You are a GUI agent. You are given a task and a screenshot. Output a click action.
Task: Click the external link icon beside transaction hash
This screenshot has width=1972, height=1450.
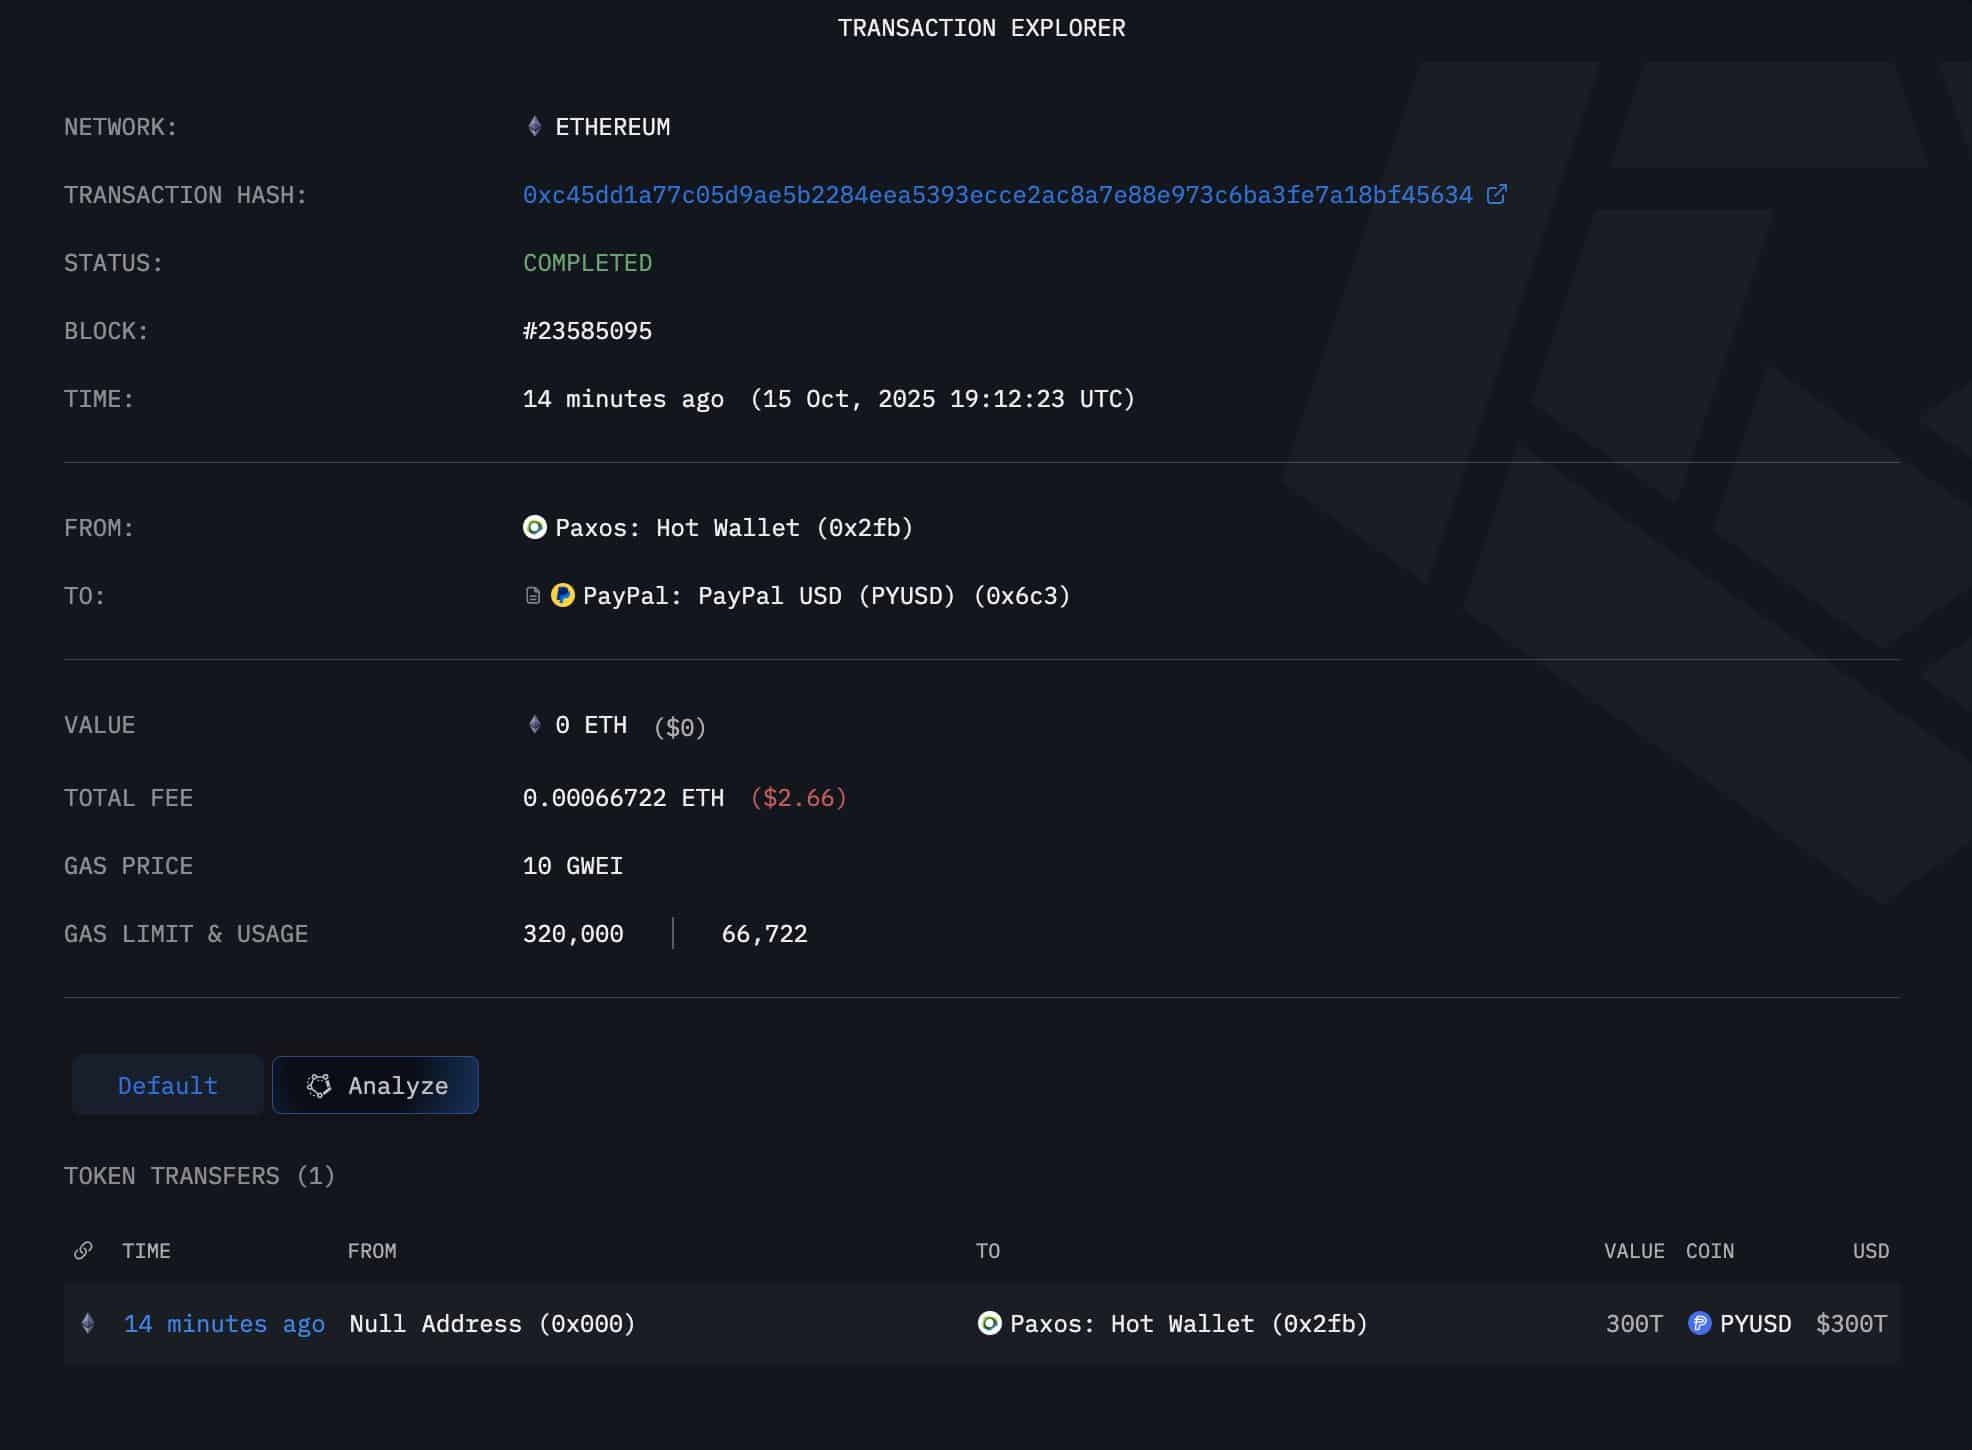1496,194
